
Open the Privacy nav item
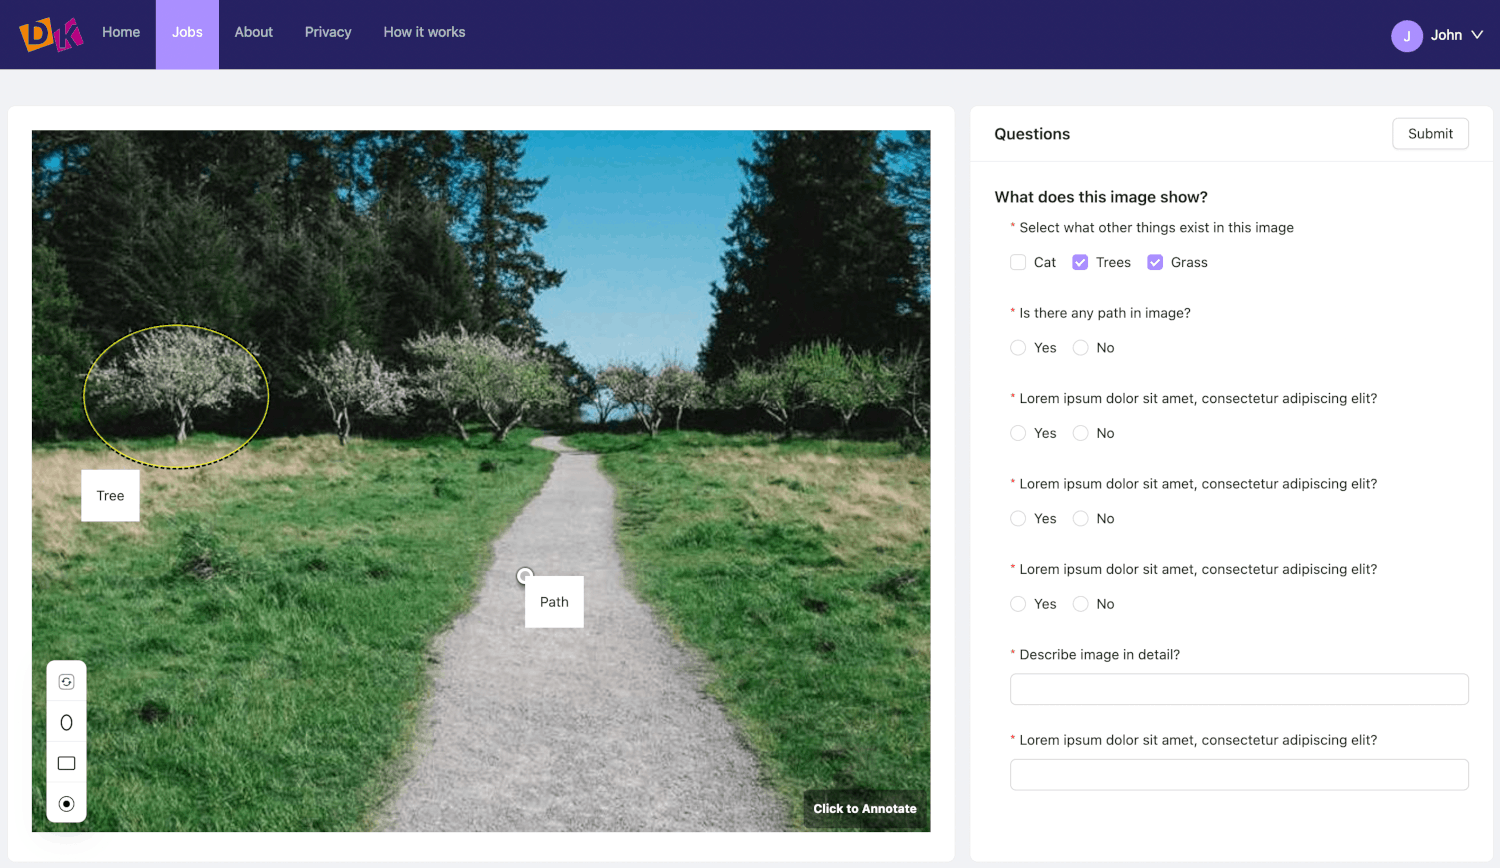(328, 32)
